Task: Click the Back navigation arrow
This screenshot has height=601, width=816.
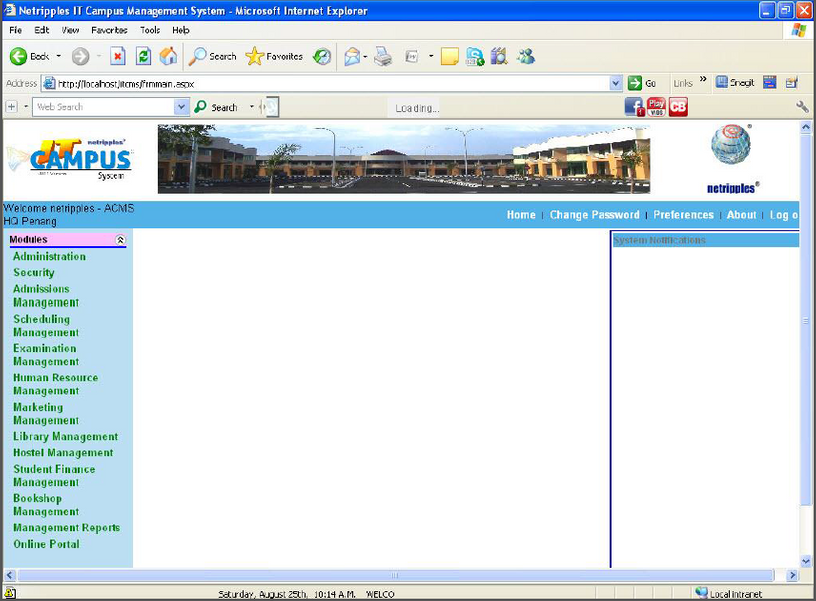Action: [19, 56]
